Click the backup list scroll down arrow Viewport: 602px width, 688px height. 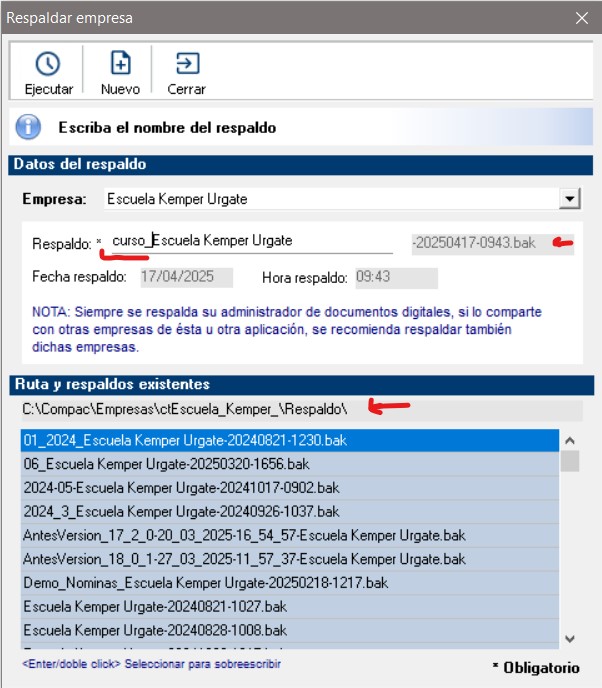[570, 638]
